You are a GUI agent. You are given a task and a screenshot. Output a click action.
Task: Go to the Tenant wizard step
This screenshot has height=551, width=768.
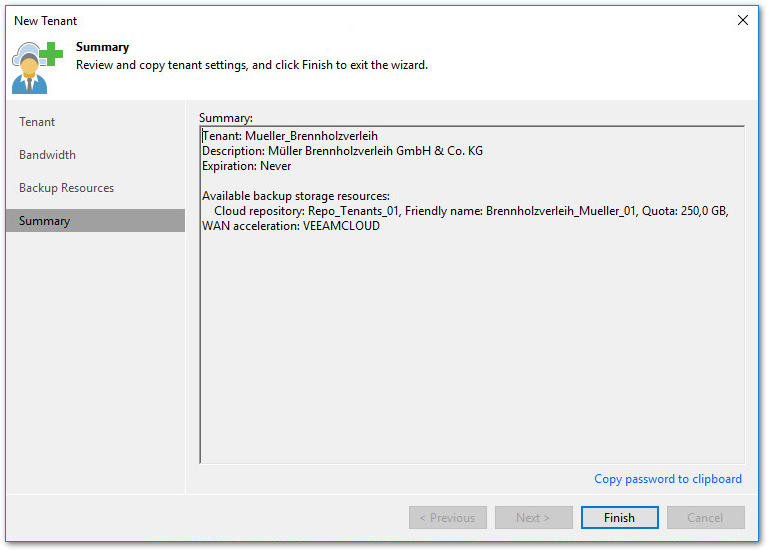[x=37, y=122]
